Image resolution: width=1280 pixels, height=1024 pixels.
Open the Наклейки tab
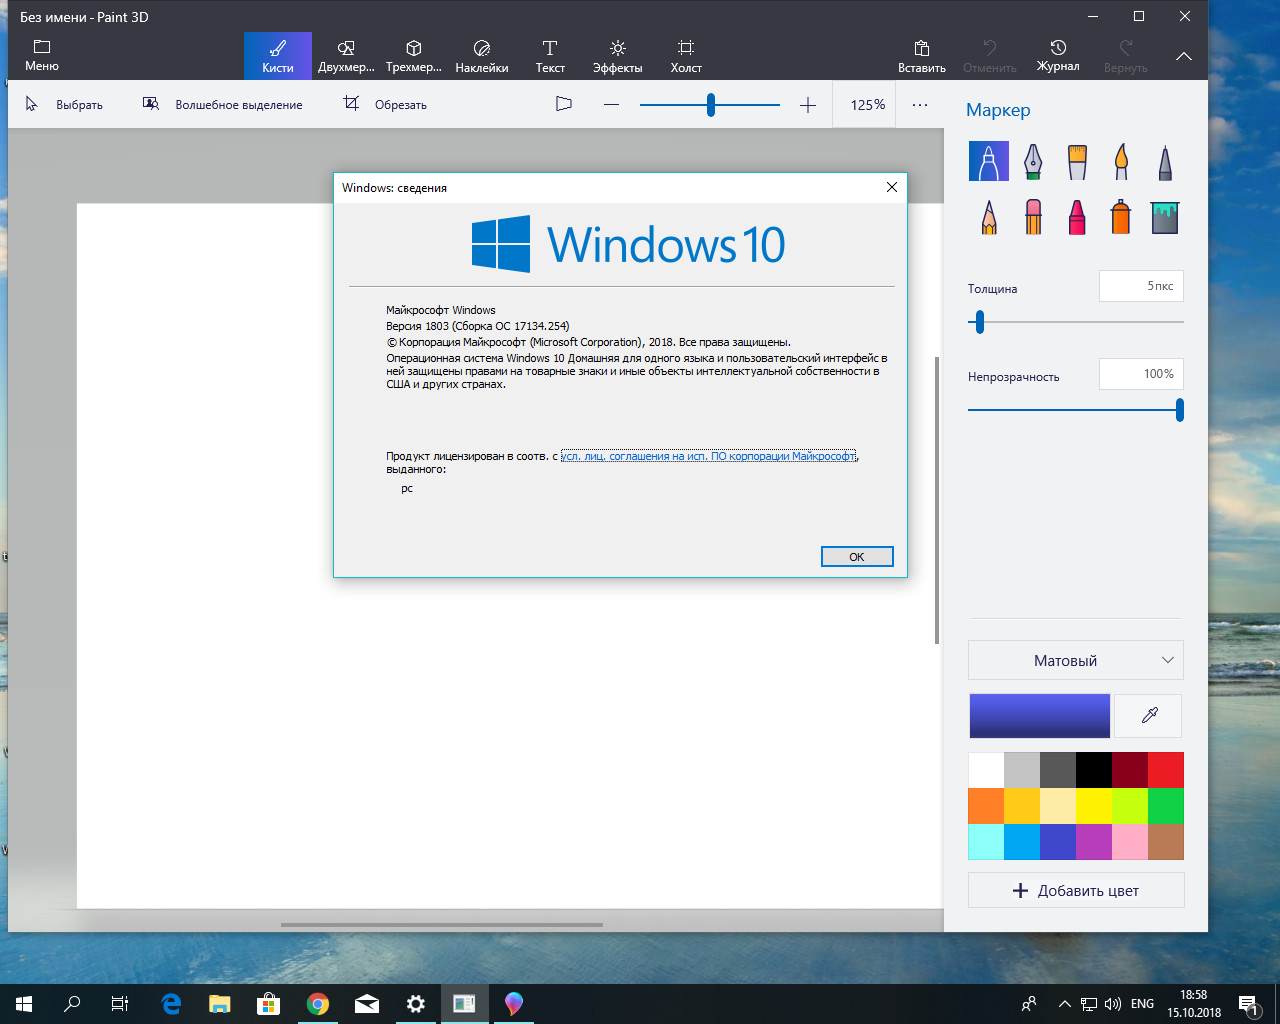click(482, 56)
